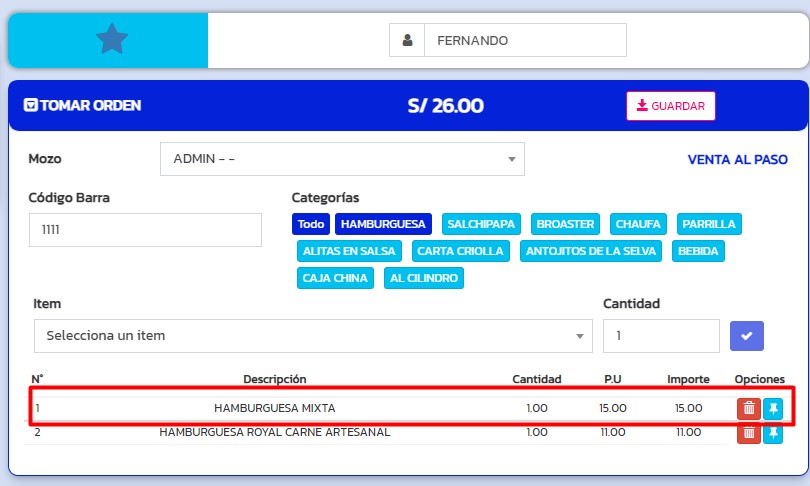Show the BROASTER category items
Viewport: 810px width, 486px height.
coord(565,224)
